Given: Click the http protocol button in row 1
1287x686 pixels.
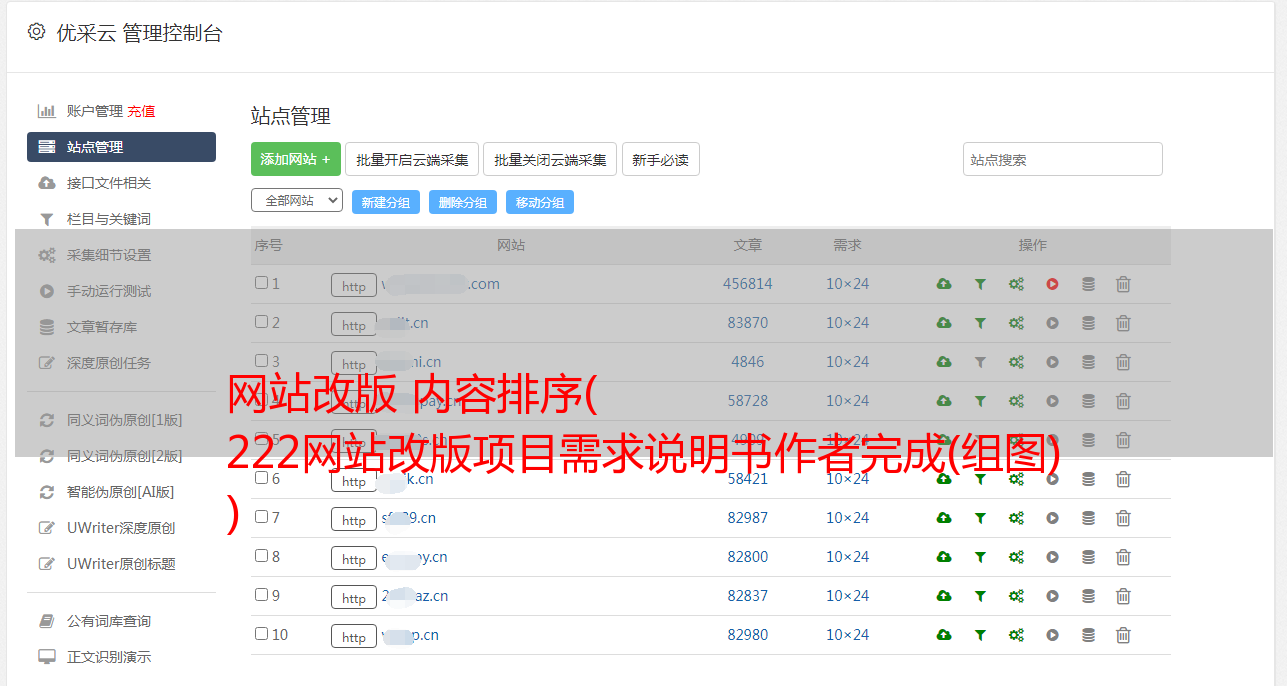Looking at the screenshot, I should pyautogui.click(x=354, y=286).
